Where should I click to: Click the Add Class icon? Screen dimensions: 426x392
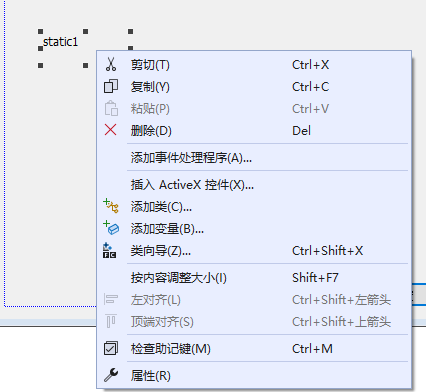click(111, 206)
